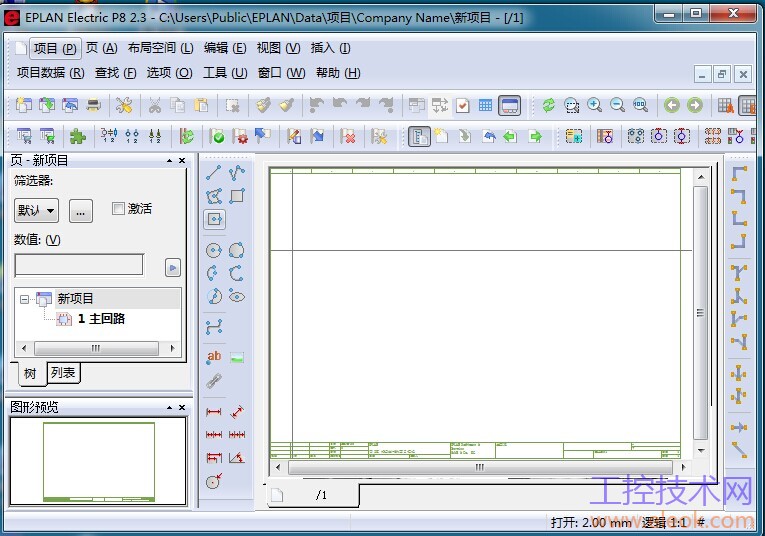Click the zoom out magnifier icon

617,105
